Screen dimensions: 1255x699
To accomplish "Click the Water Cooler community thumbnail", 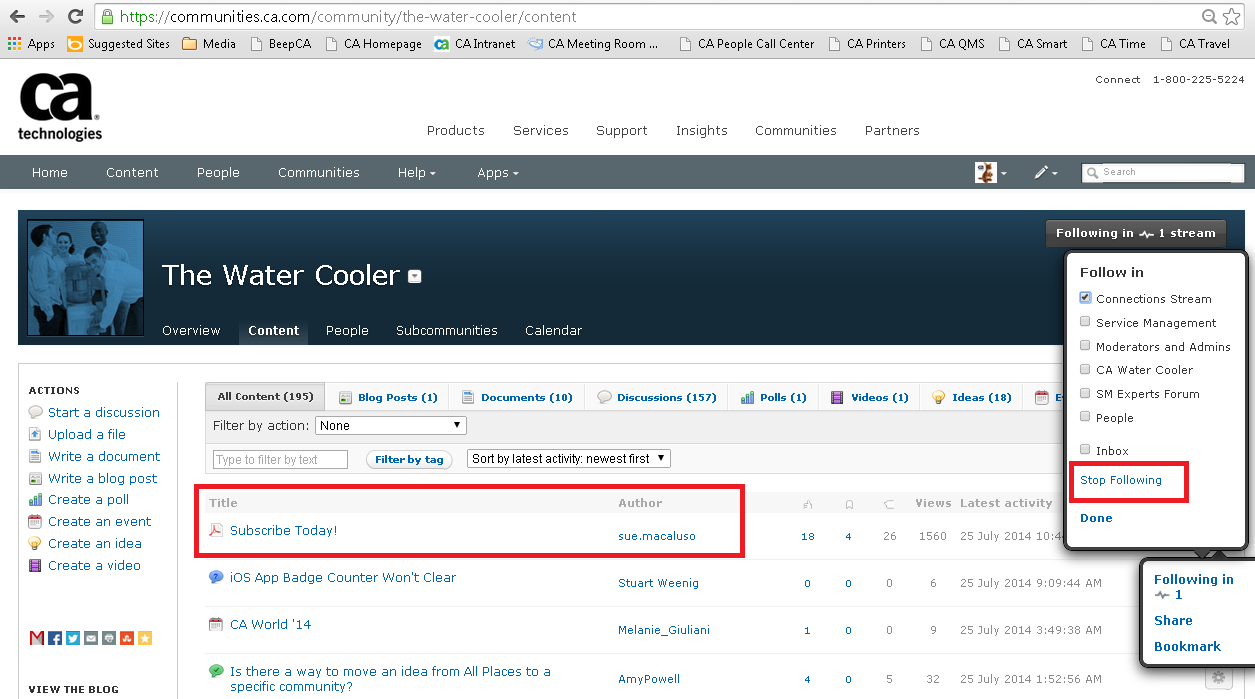I will pos(86,278).
